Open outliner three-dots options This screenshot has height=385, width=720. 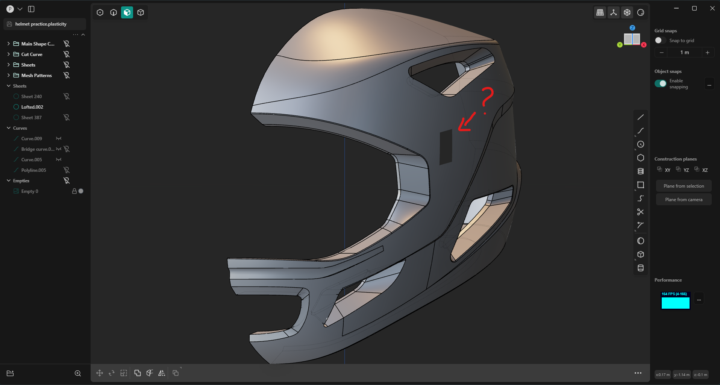[76, 34]
